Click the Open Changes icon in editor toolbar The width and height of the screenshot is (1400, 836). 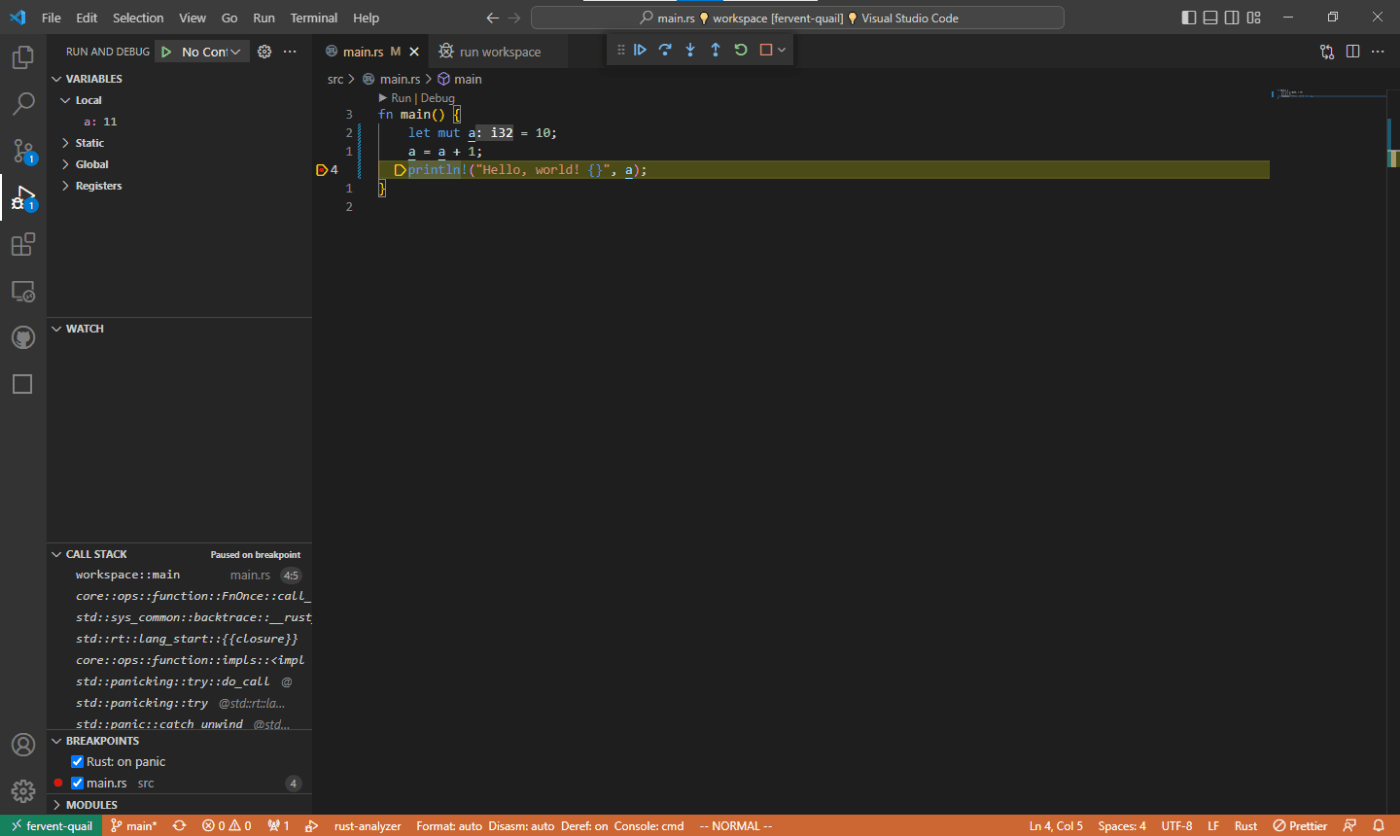click(x=1327, y=51)
